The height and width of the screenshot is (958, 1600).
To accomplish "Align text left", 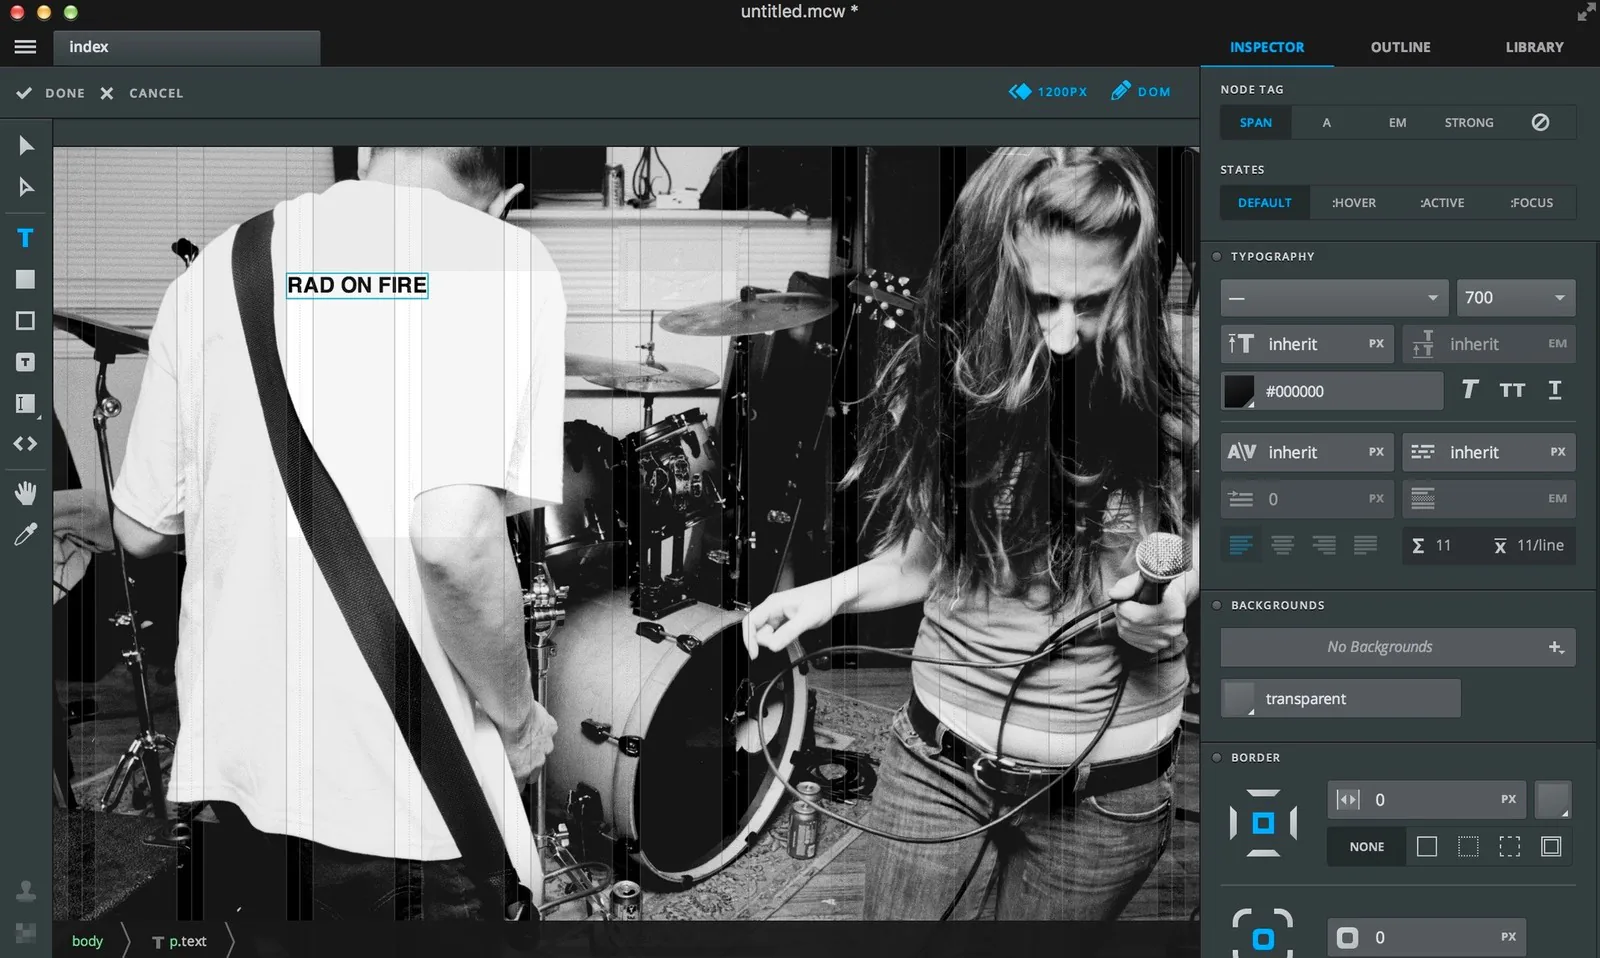I will [x=1241, y=545].
